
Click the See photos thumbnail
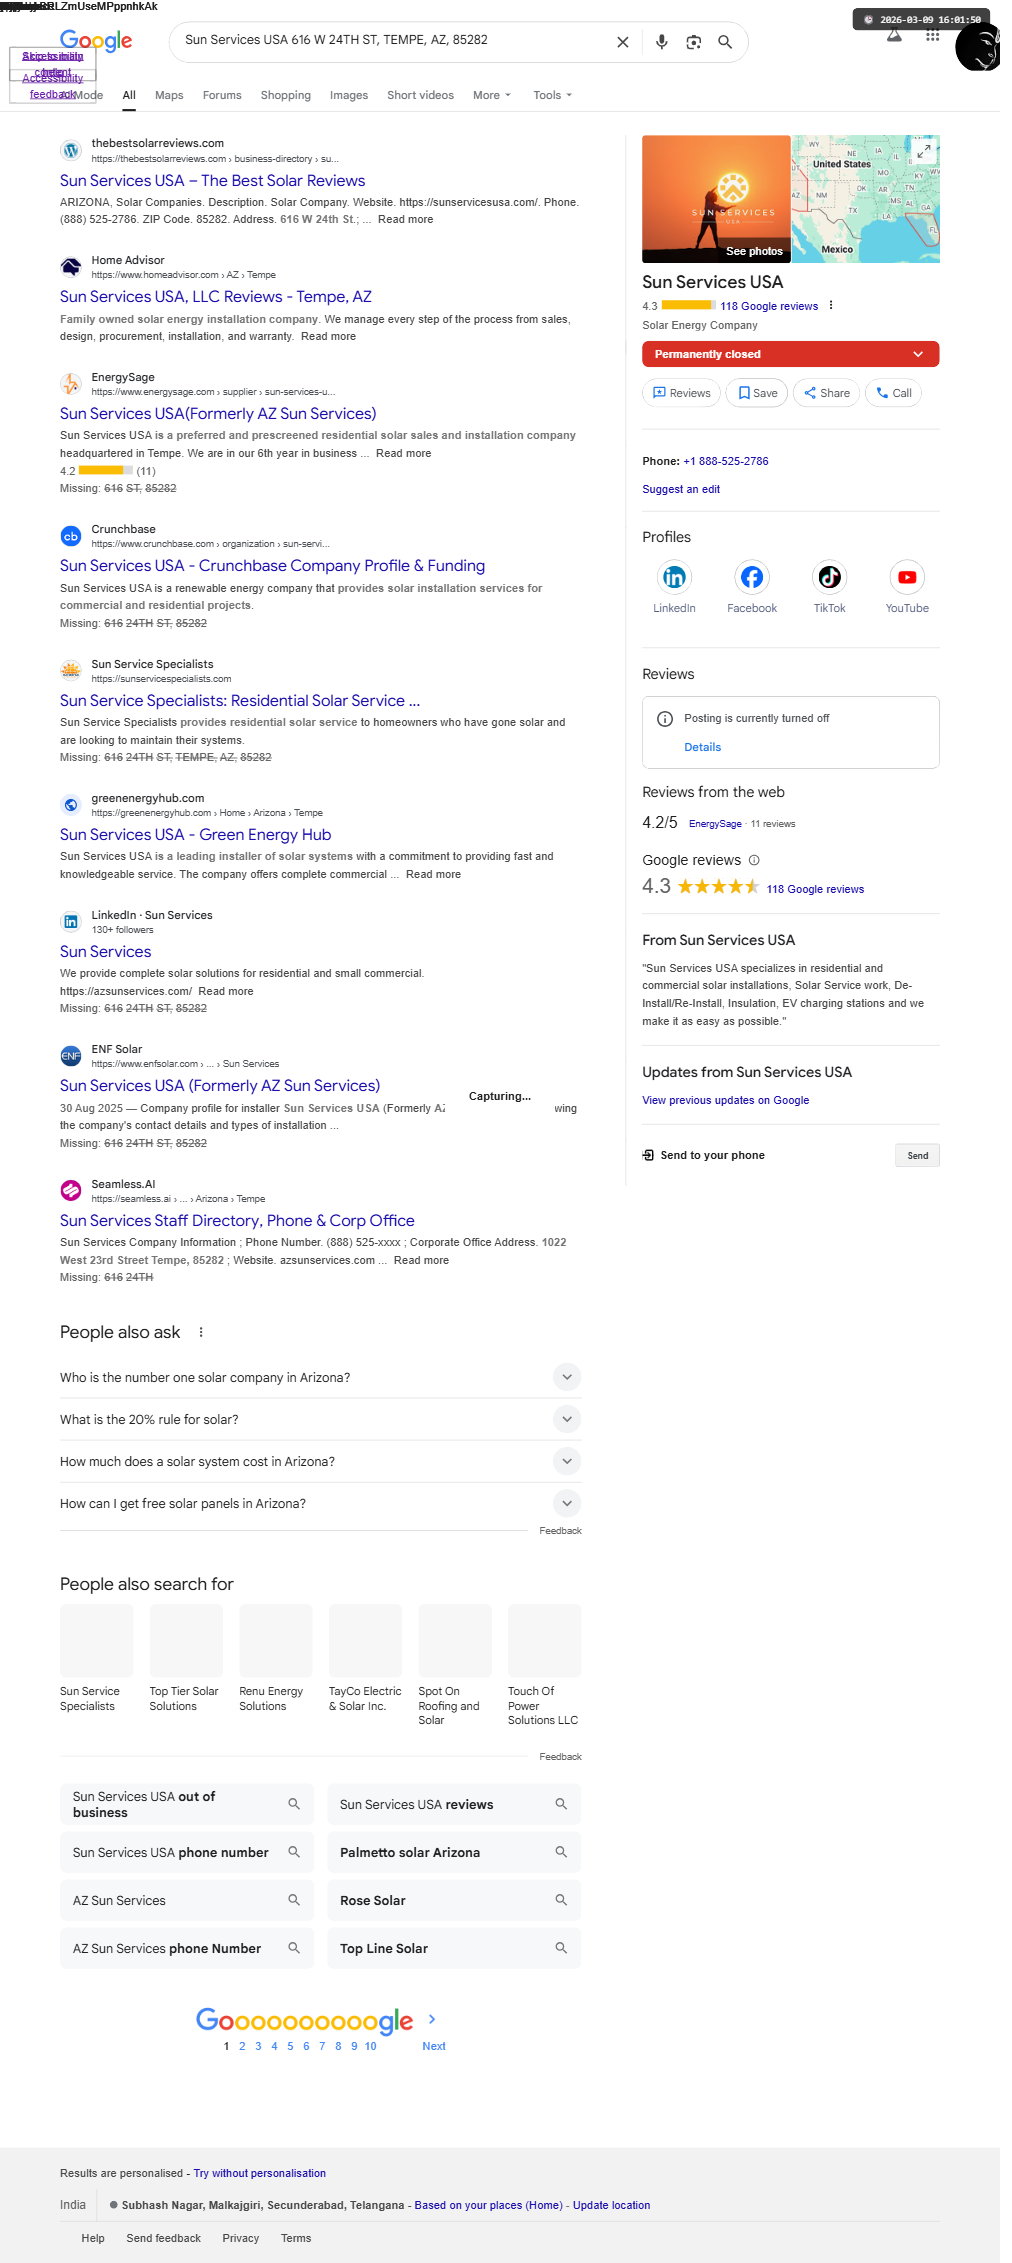(x=716, y=199)
